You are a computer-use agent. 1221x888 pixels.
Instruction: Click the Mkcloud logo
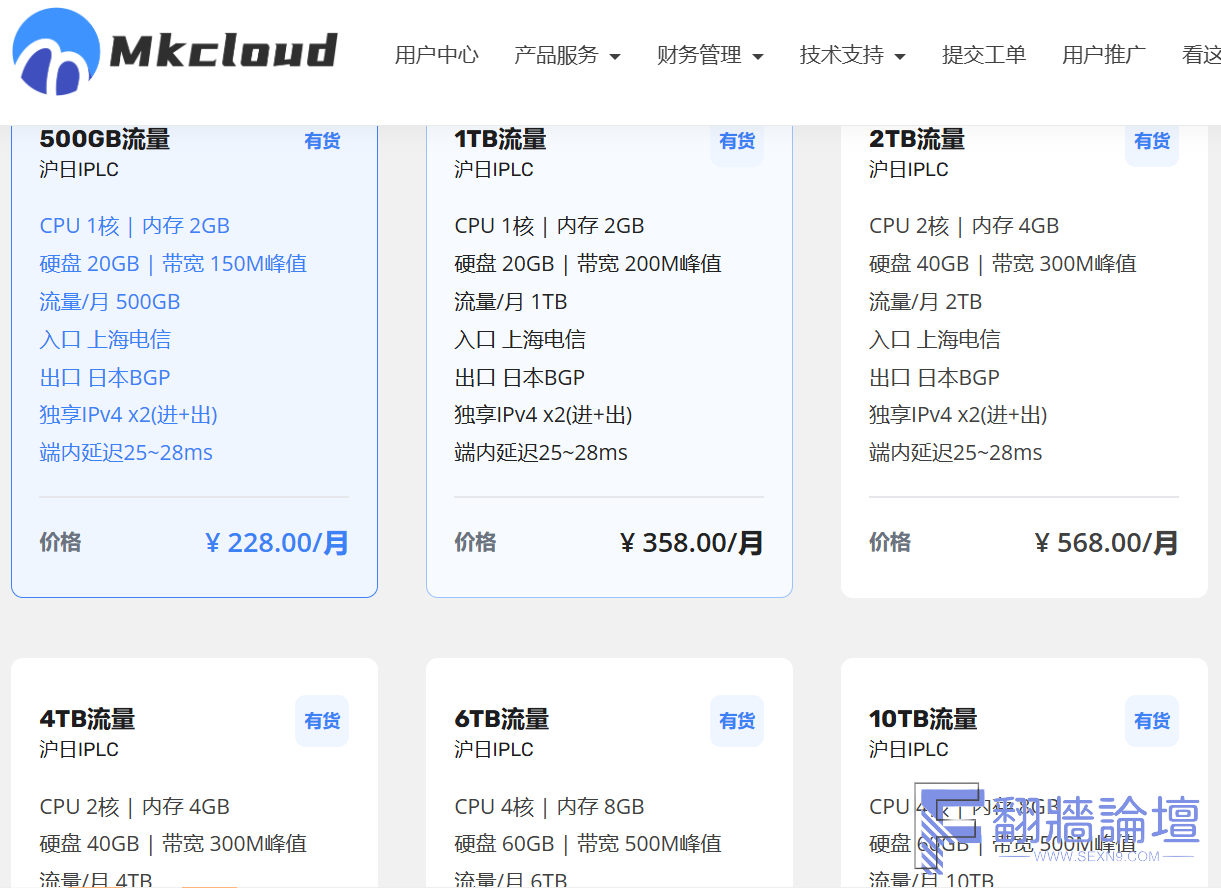coord(175,52)
